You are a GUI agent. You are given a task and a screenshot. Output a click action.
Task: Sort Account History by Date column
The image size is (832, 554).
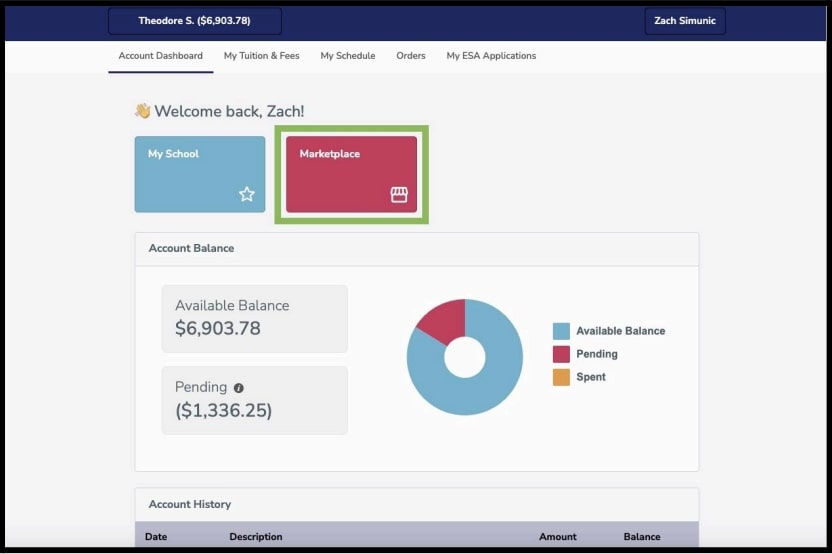(156, 537)
